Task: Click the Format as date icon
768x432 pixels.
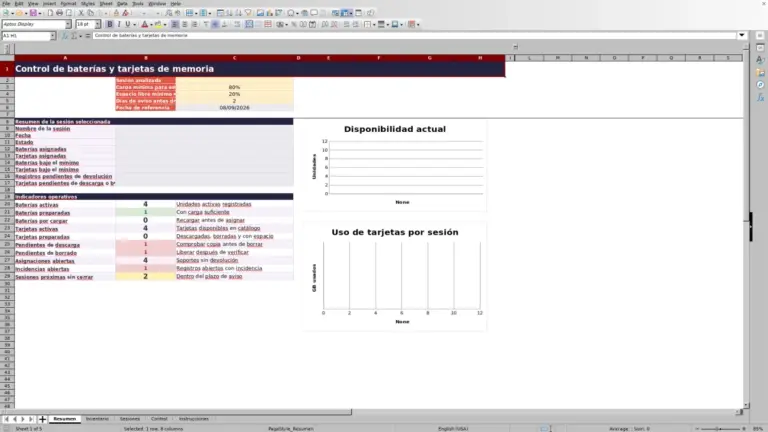Action: (x=312, y=24)
